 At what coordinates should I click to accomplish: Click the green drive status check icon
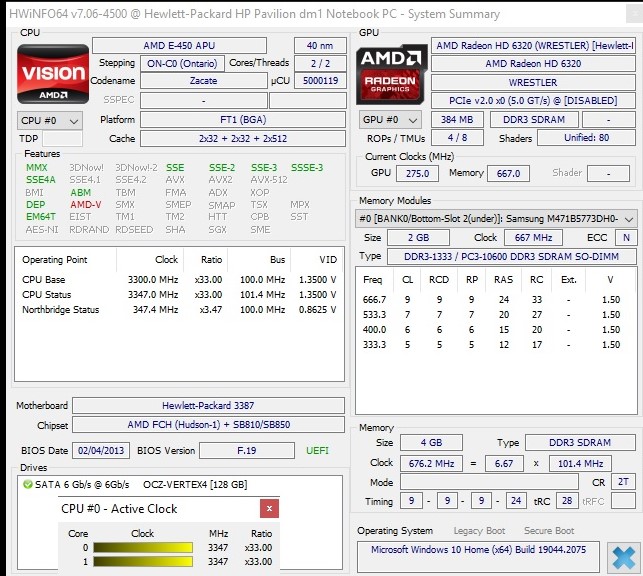pyautogui.click(x=27, y=485)
